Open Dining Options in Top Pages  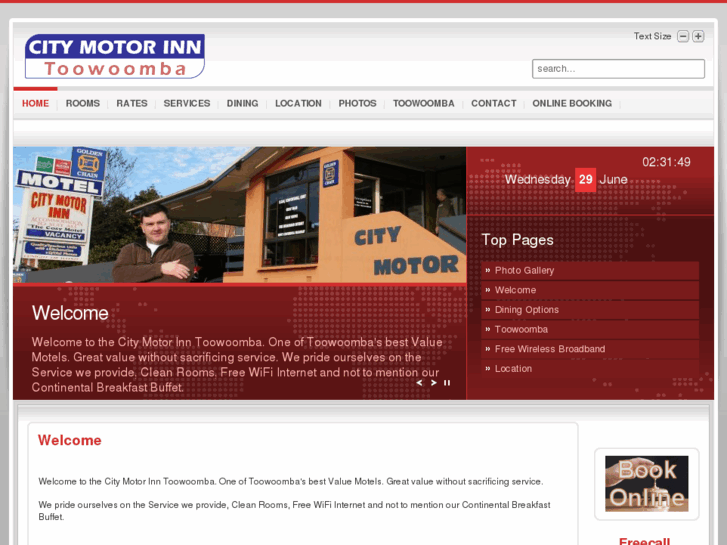pyautogui.click(x=590, y=310)
